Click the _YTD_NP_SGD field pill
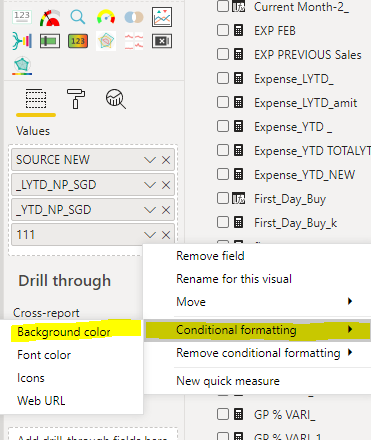 coord(93,210)
